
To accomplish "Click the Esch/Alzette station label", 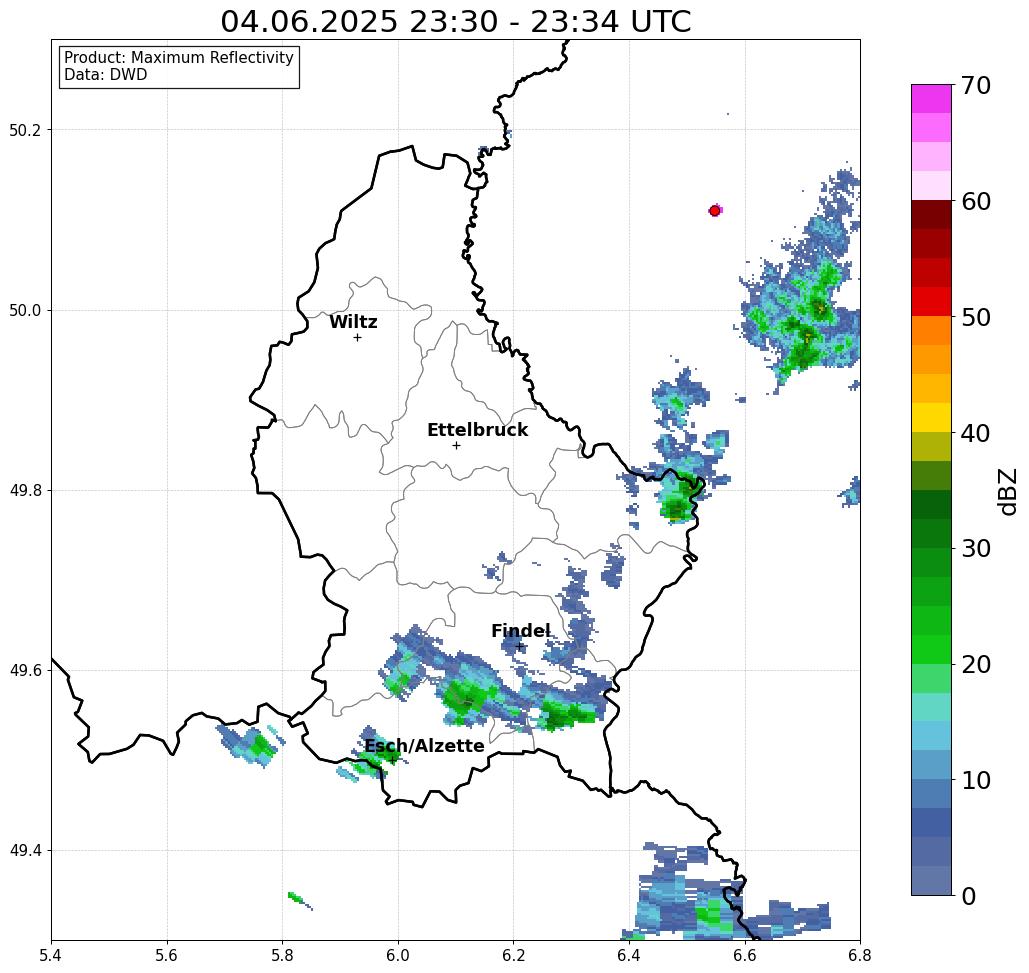I will point(424,746).
